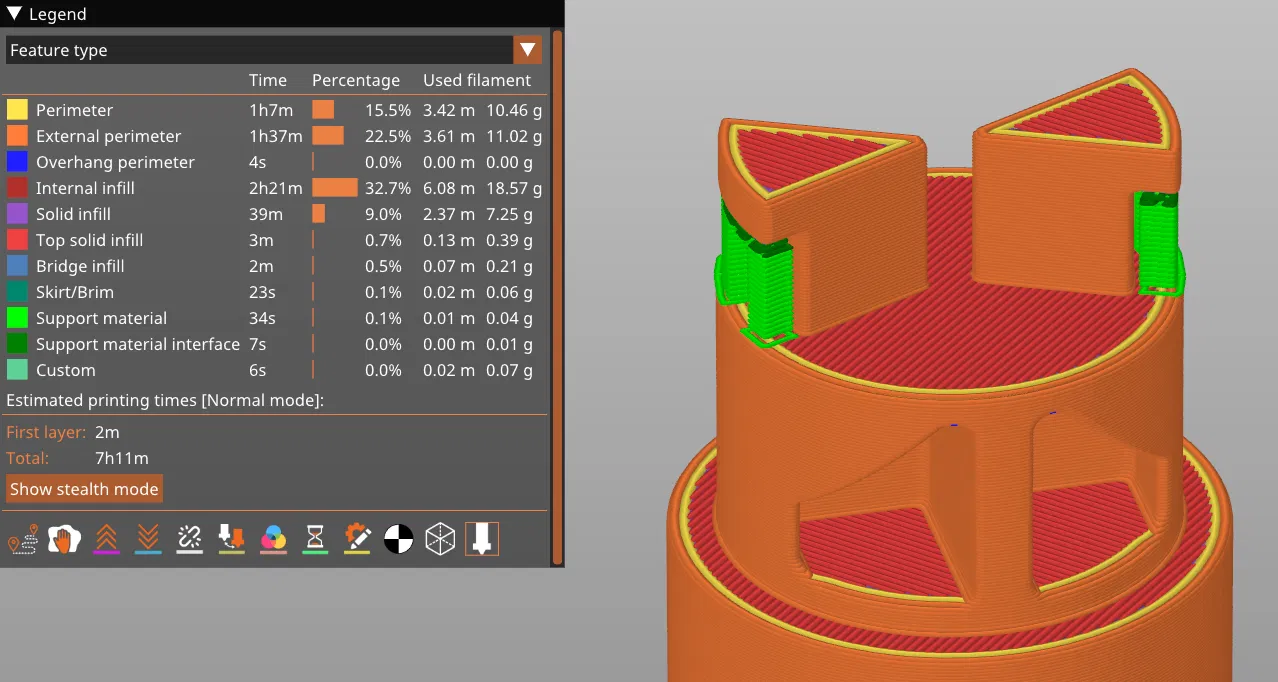
Task: Click the 18.57 g filament weight
Action: click(514, 188)
